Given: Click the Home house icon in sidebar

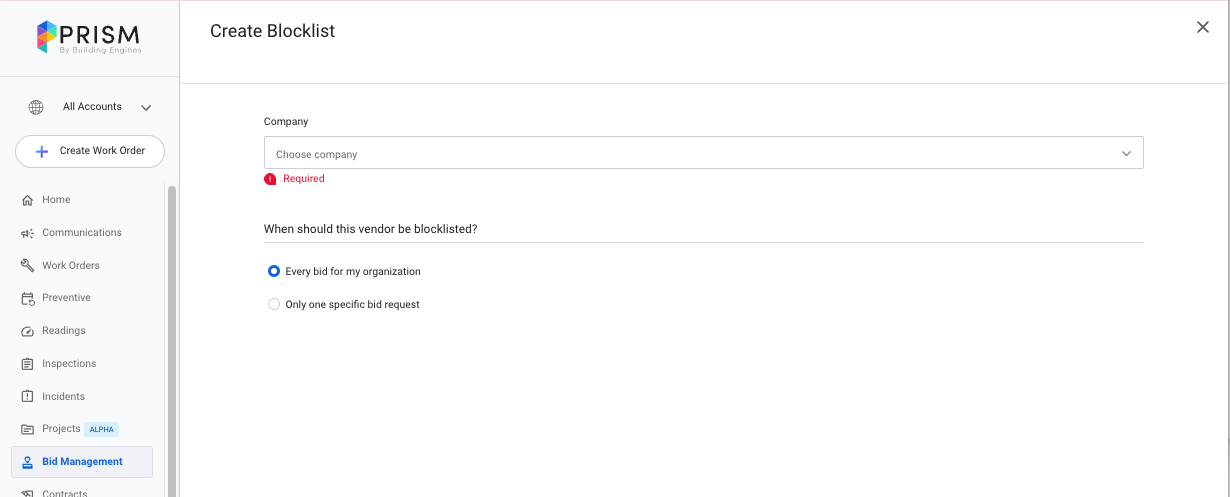Looking at the screenshot, I should coord(28,200).
